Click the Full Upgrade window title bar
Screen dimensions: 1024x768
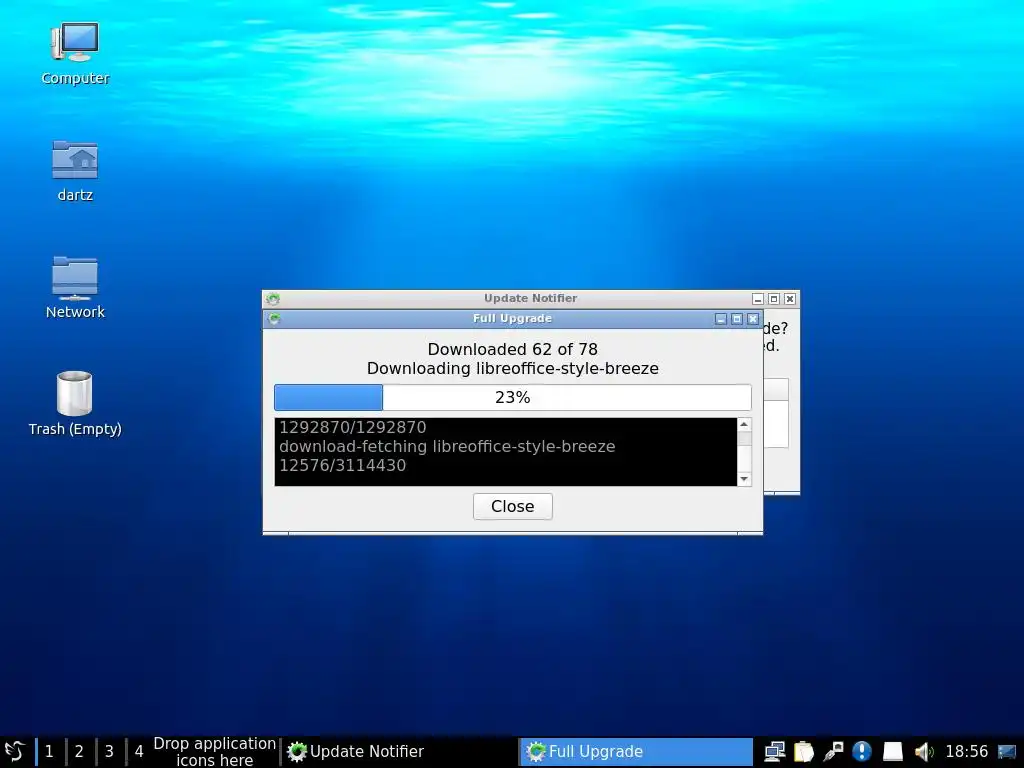pos(513,319)
